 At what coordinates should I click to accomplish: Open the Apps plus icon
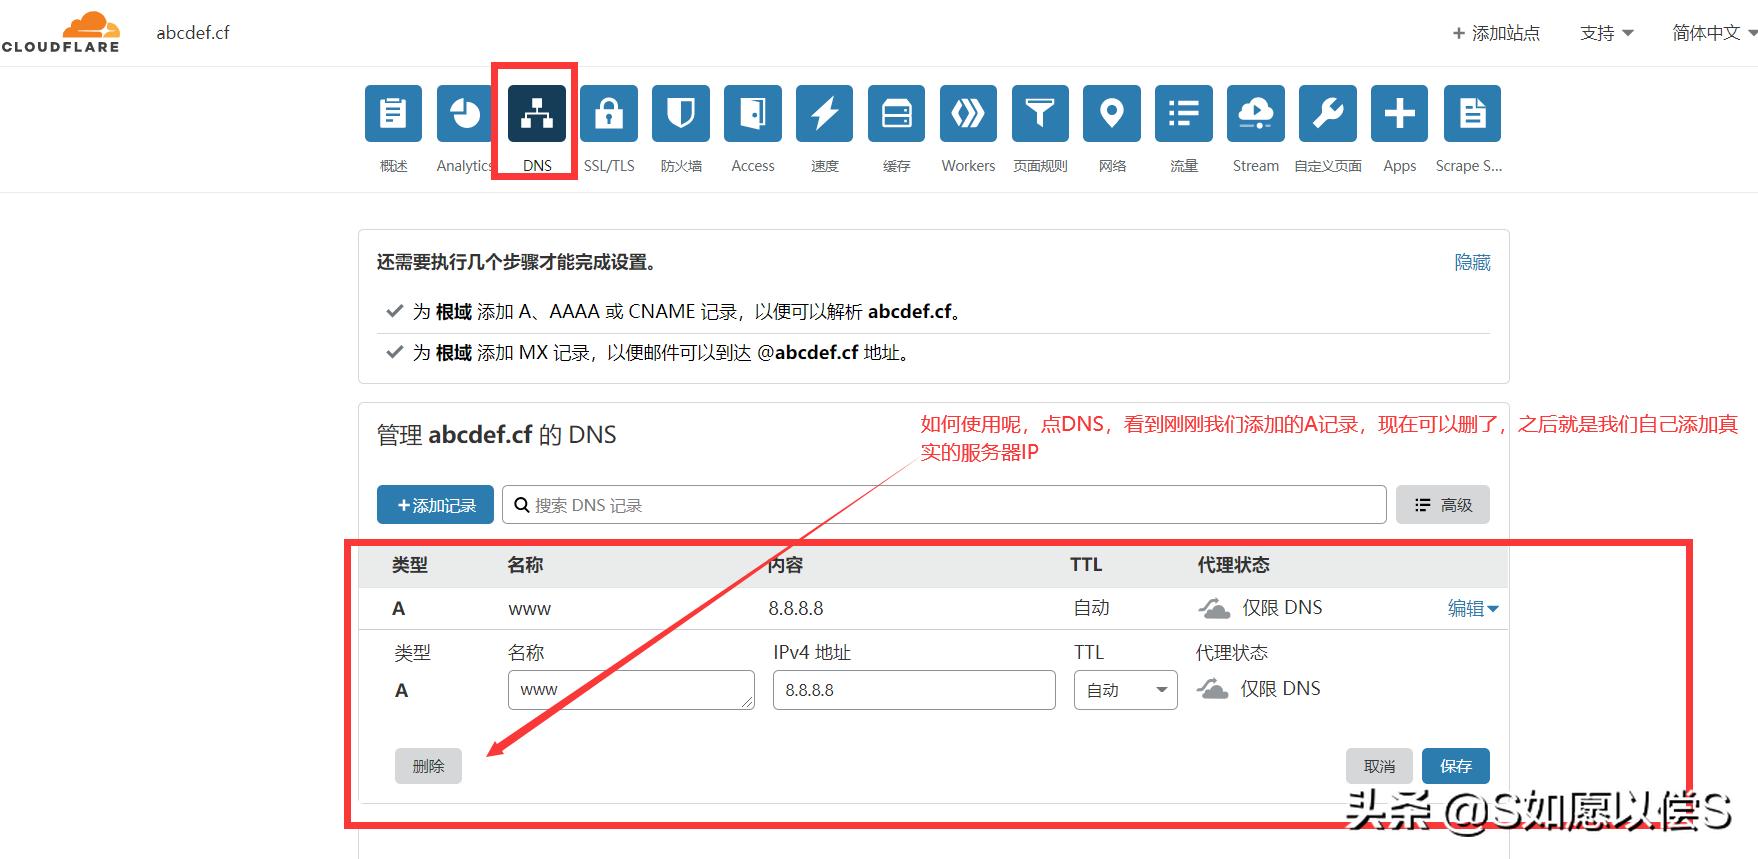1400,113
